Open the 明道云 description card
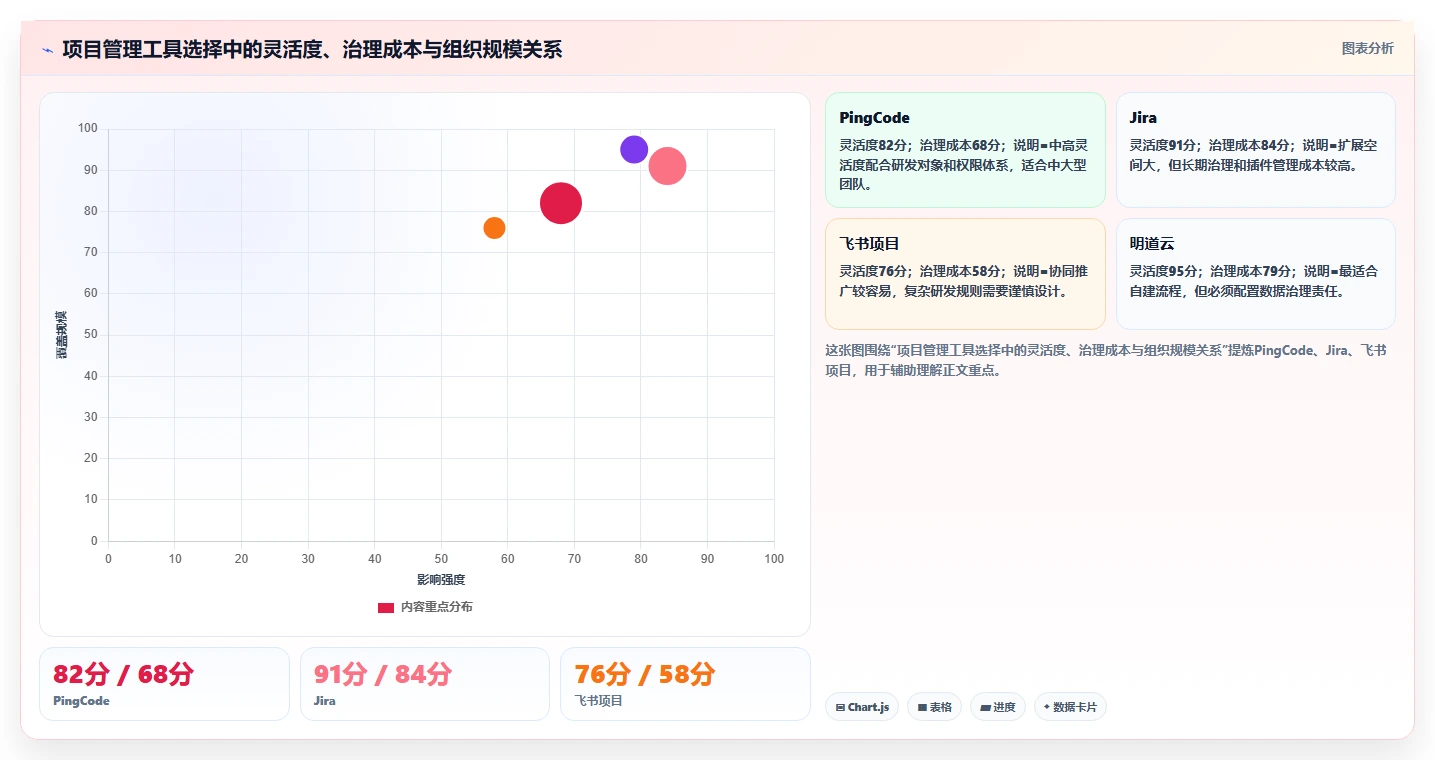Screen dimensions: 1435x760 (x=1255, y=274)
